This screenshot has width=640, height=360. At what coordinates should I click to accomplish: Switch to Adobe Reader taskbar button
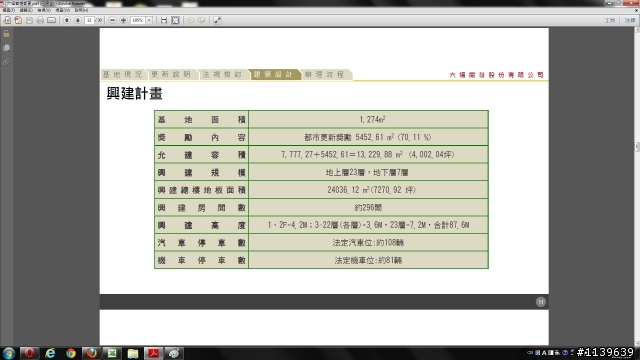[153, 353]
